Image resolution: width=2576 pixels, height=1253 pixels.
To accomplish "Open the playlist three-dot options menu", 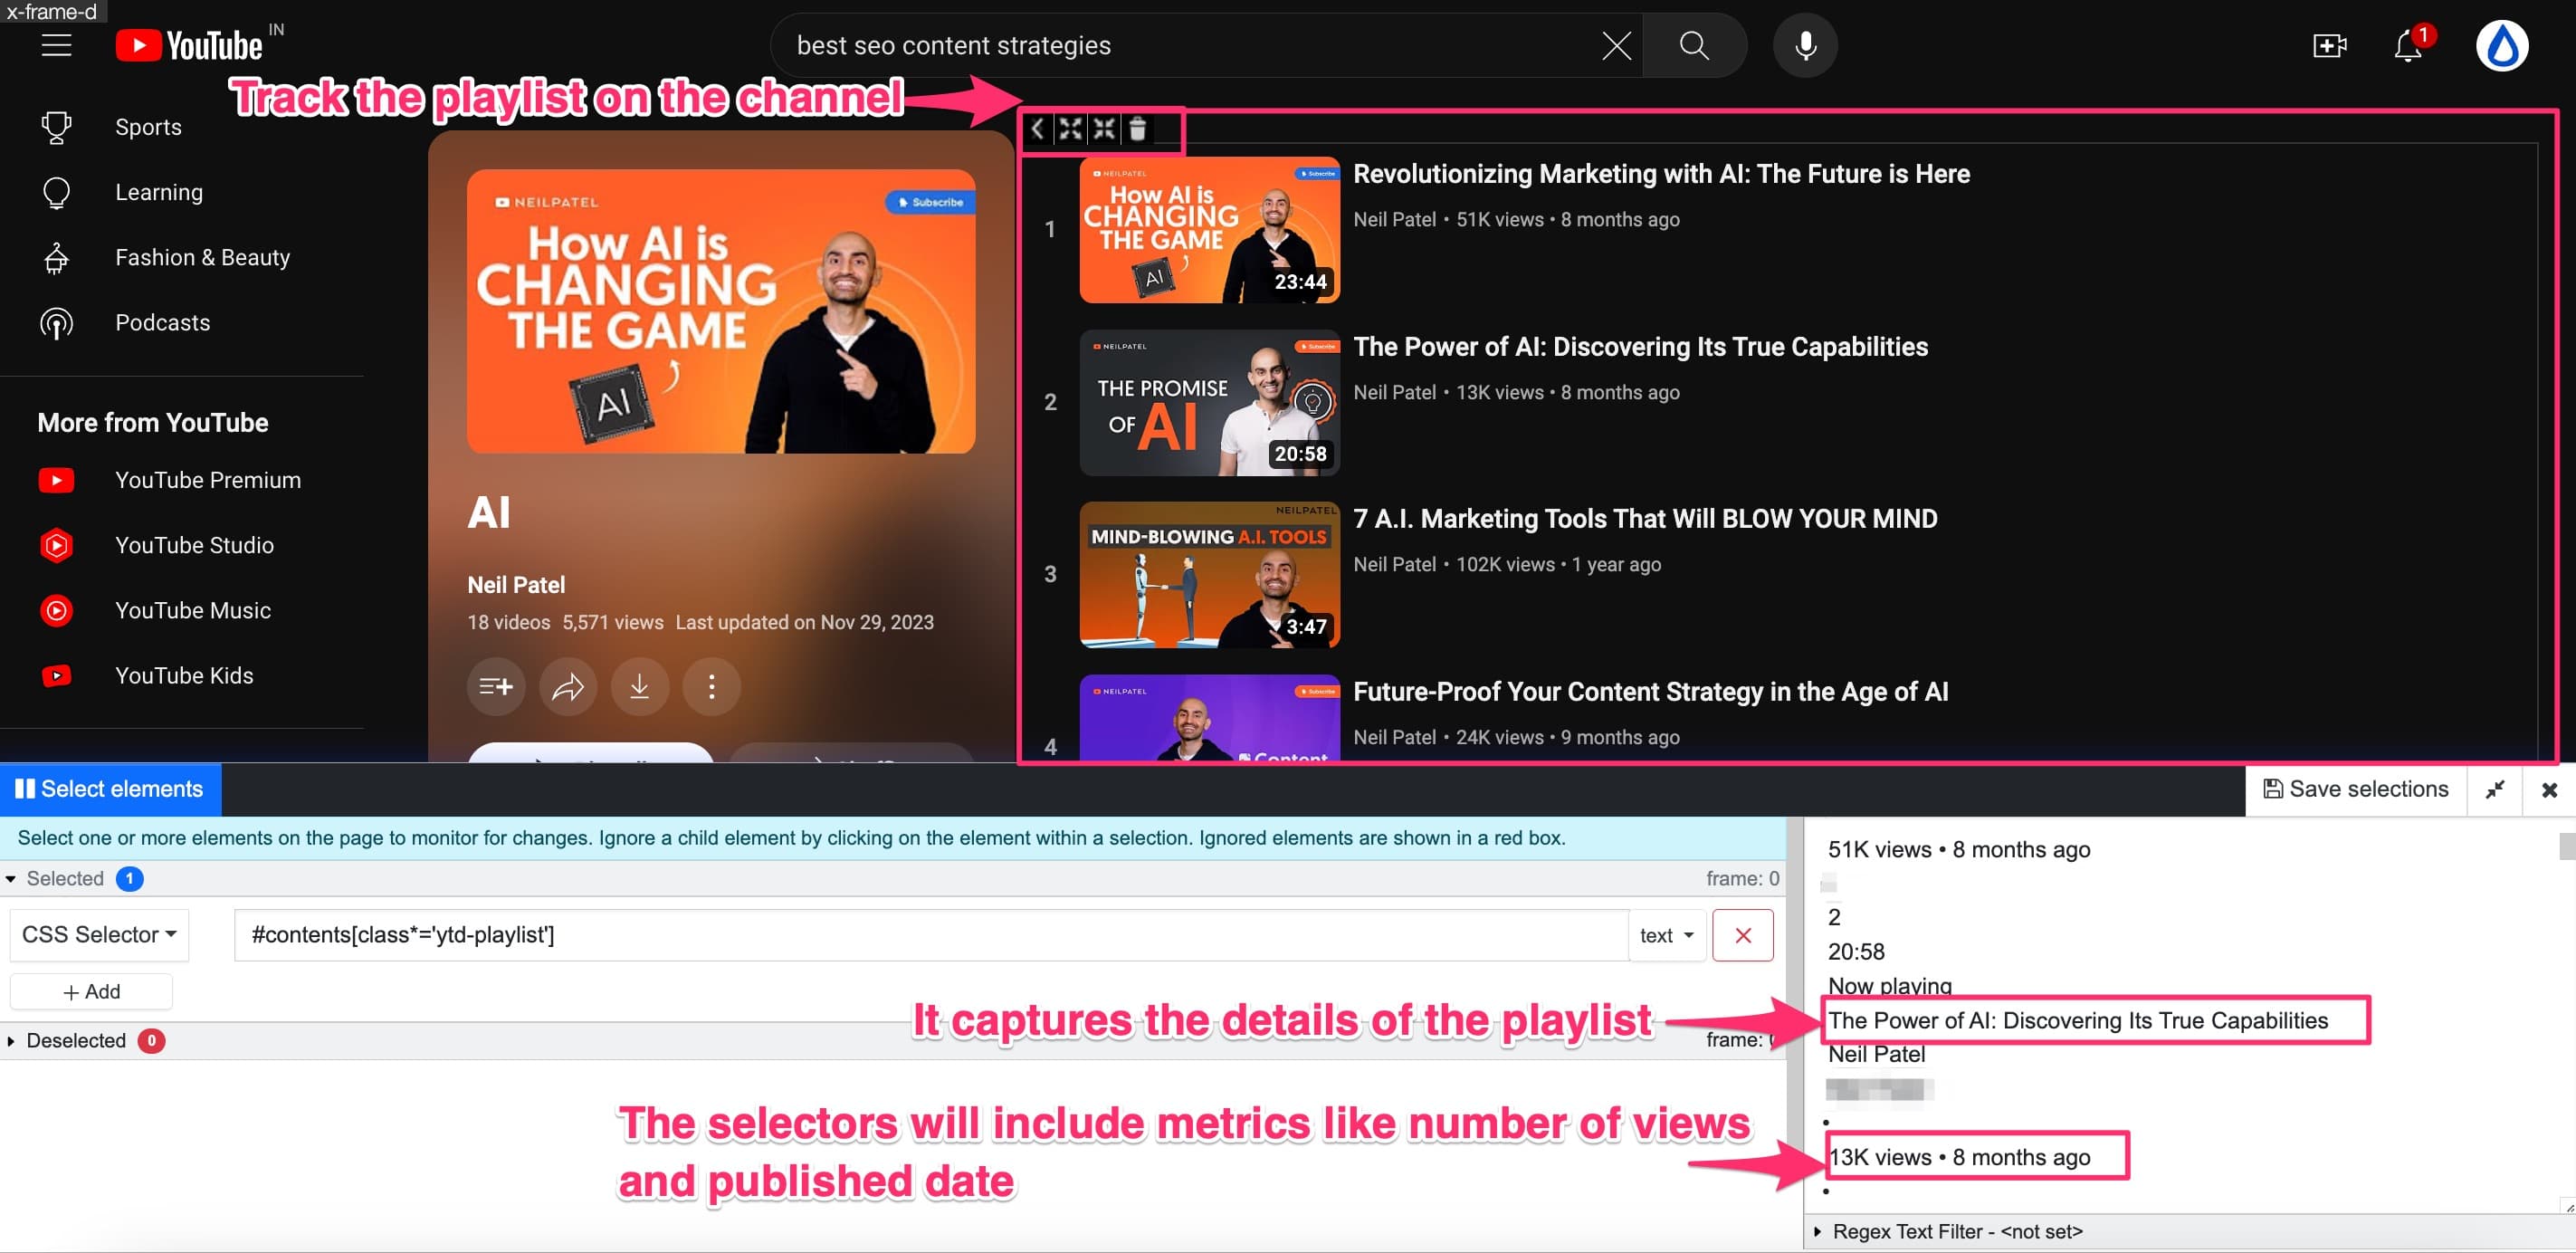I will click(711, 687).
